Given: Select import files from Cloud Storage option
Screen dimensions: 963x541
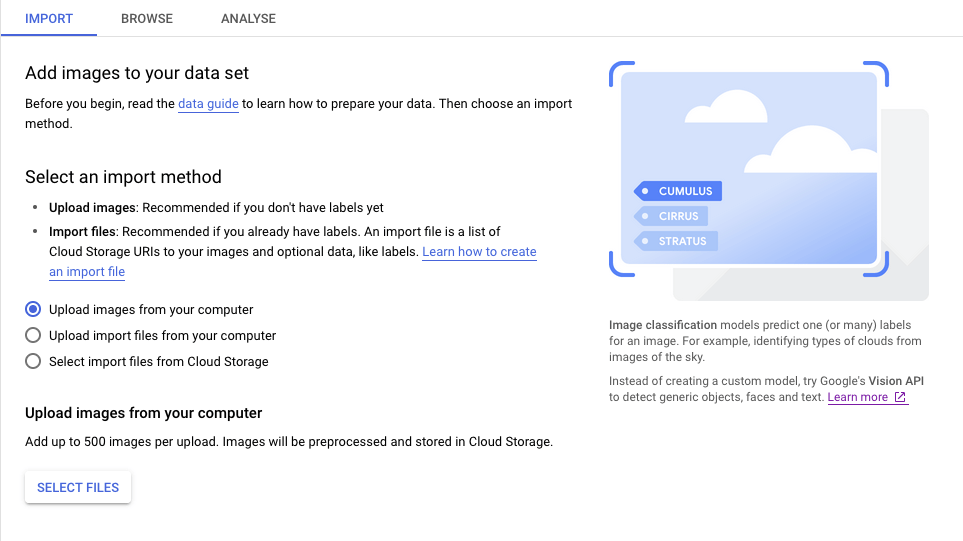Looking at the screenshot, I should (x=34, y=362).
